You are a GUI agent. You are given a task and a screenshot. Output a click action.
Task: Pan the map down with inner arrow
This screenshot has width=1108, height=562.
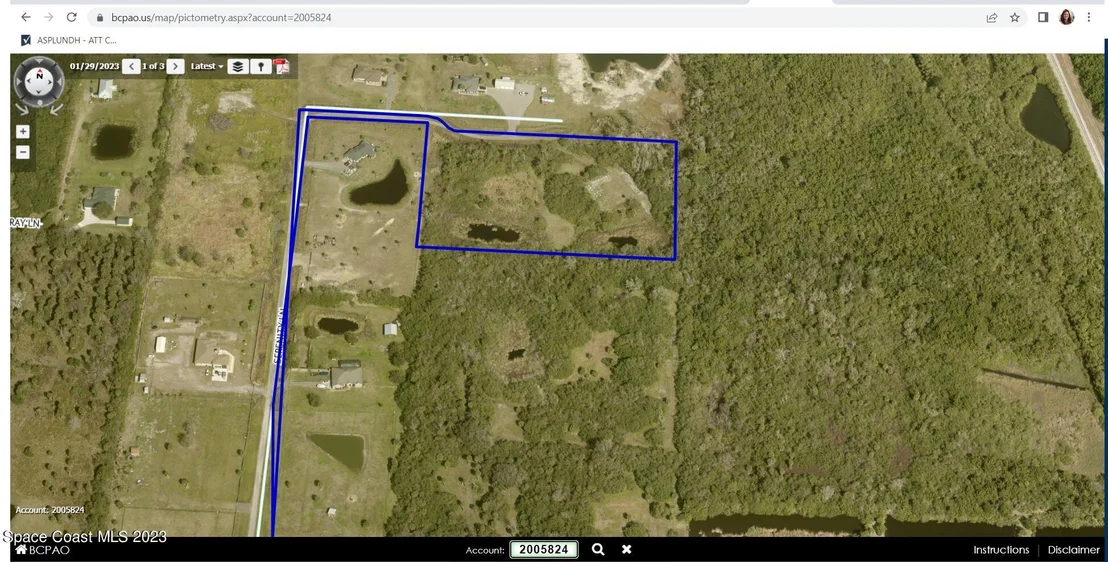pyautogui.click(x=39, y=92)
